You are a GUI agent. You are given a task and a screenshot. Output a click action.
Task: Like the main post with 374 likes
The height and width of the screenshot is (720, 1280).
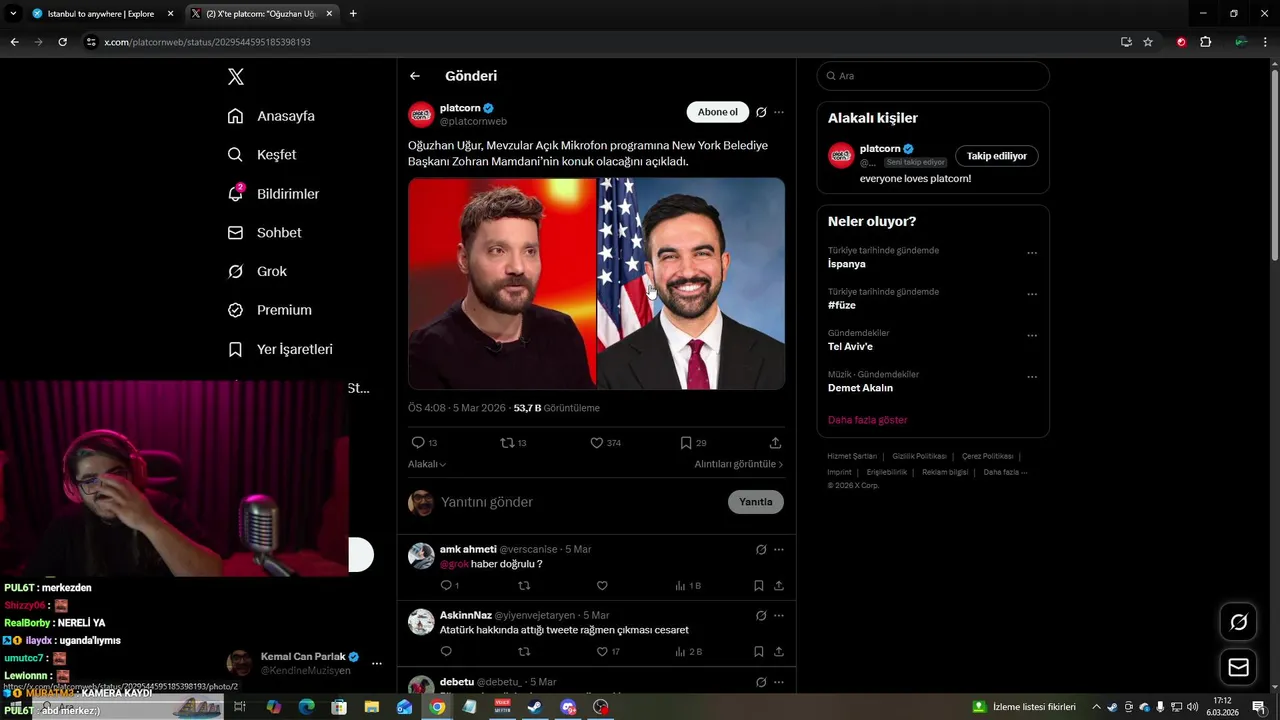point(605,443)
